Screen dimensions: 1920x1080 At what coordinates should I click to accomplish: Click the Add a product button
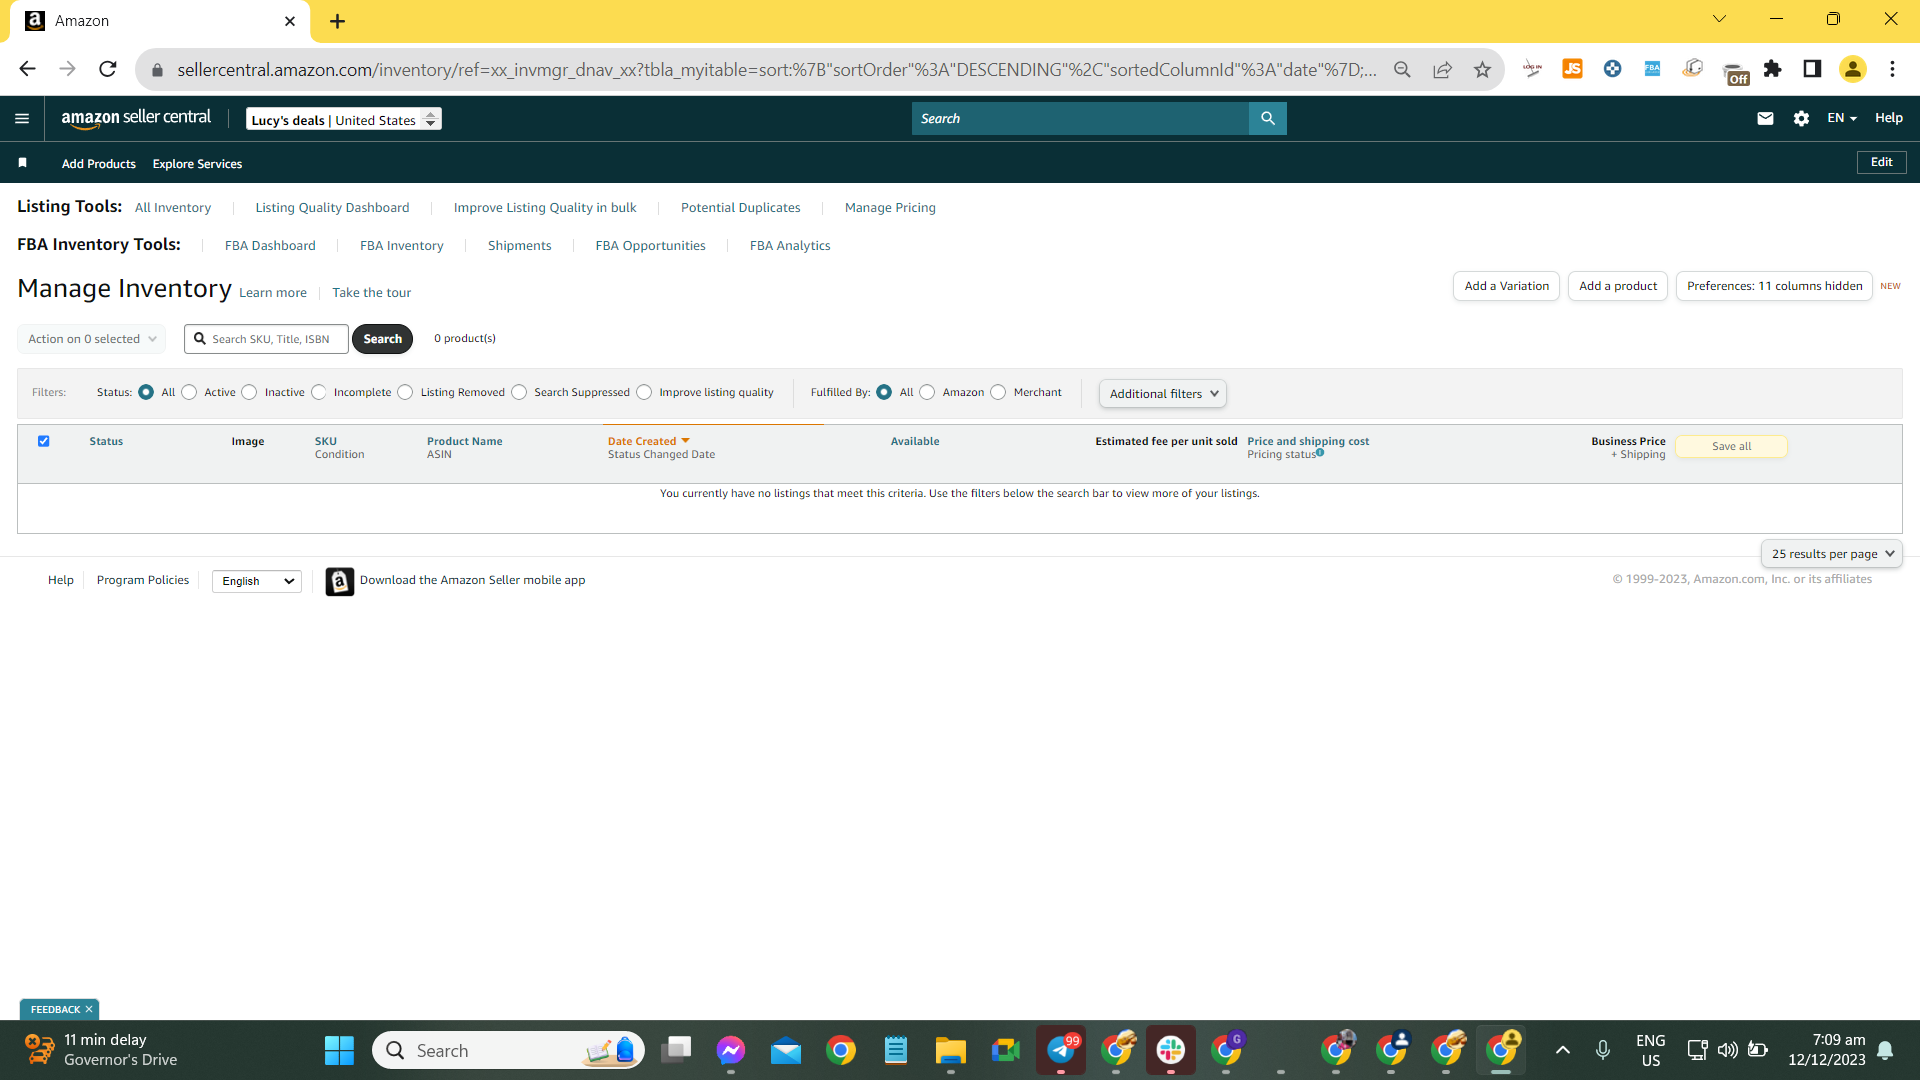1618,286
